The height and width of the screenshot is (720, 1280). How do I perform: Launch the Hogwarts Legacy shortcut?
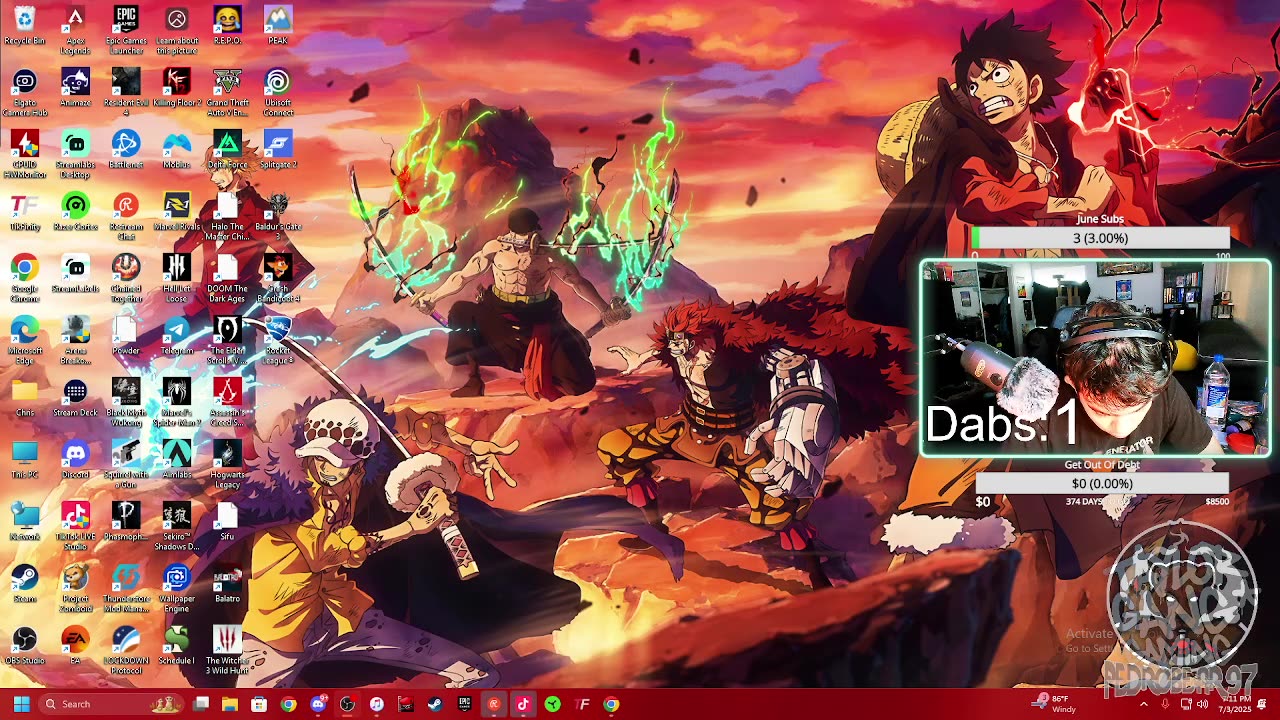tap(227, 464)
